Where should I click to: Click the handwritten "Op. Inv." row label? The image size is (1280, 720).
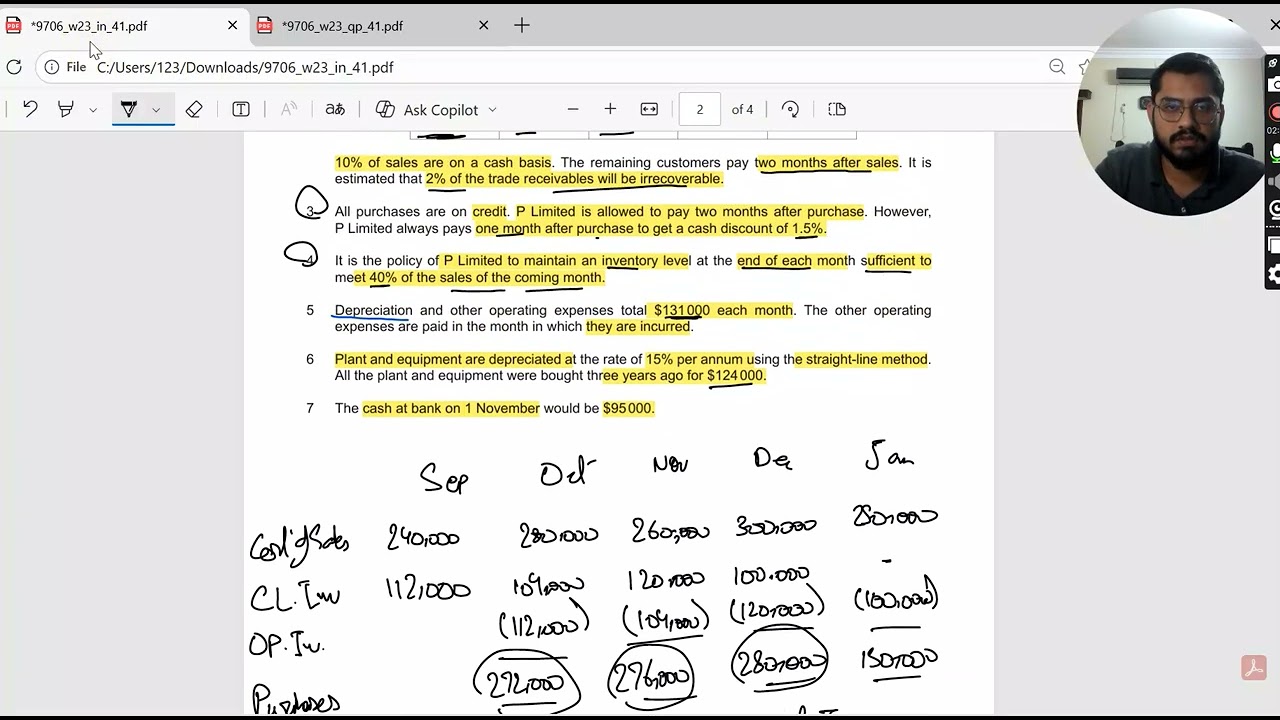coord(286,644)
